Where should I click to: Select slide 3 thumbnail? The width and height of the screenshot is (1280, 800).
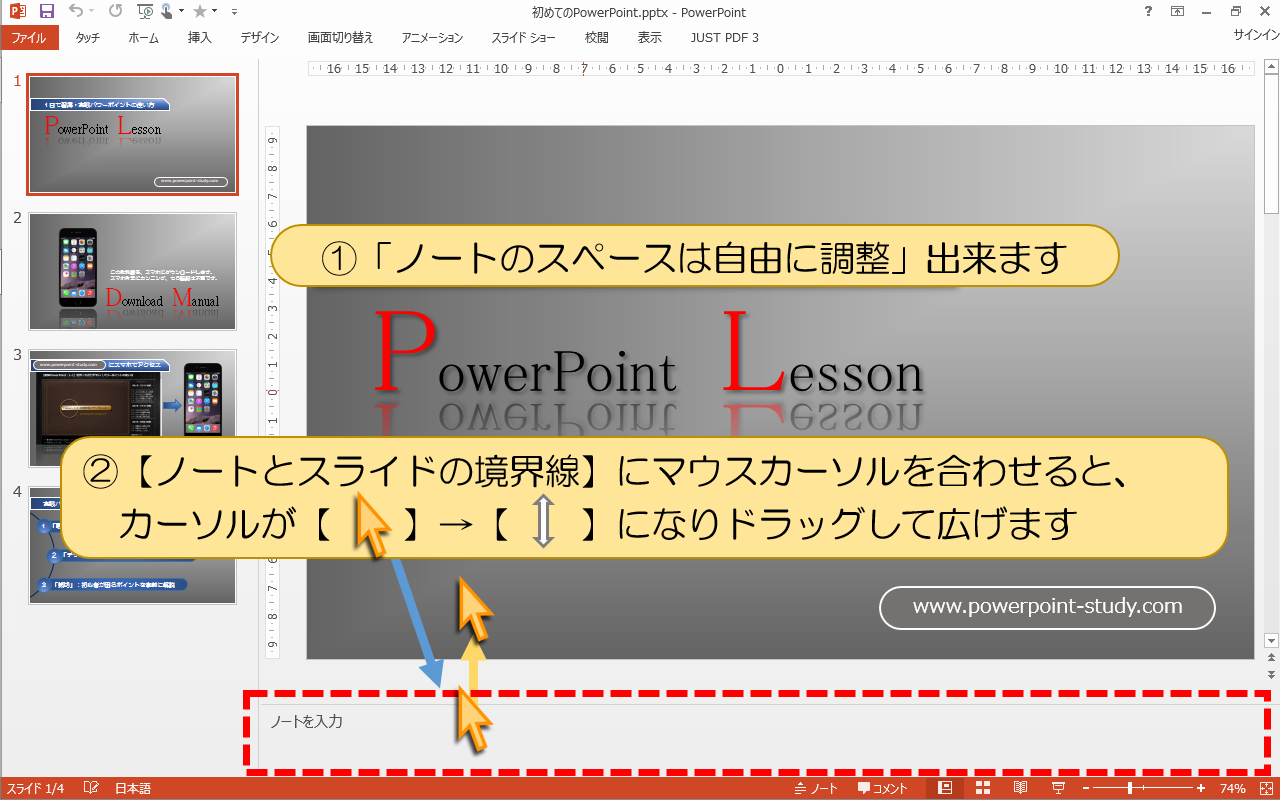click(132, 408)
